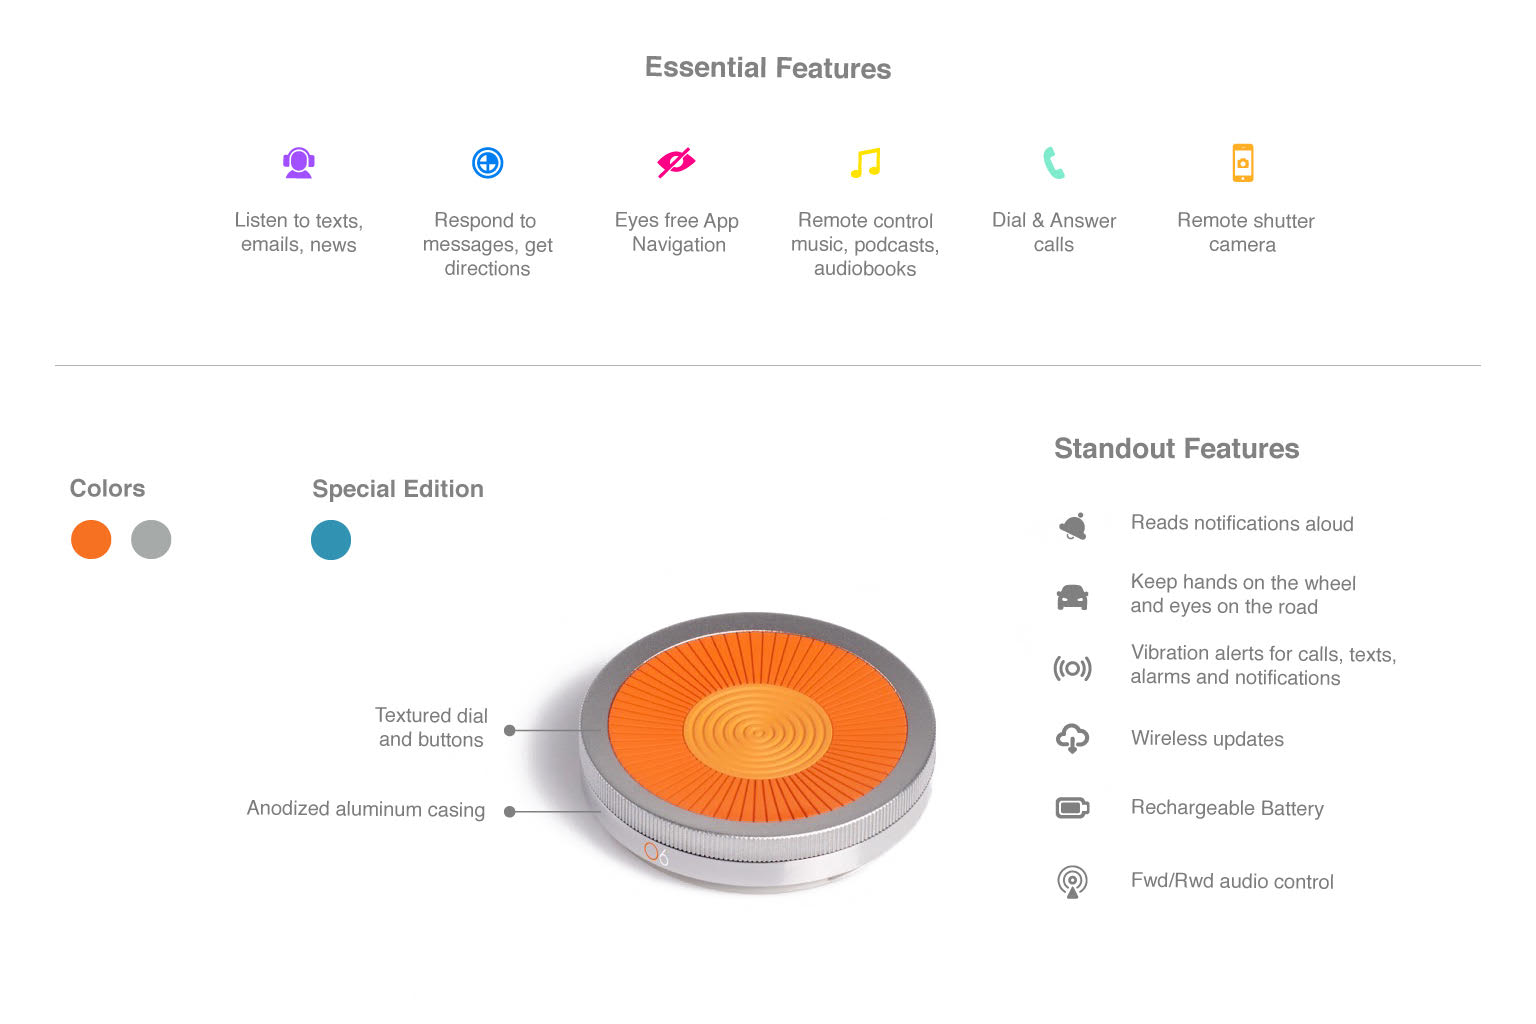Select the blue Special Edition swatch
This screenshot has width=1536, height=1024.
(x=331, y=540)
